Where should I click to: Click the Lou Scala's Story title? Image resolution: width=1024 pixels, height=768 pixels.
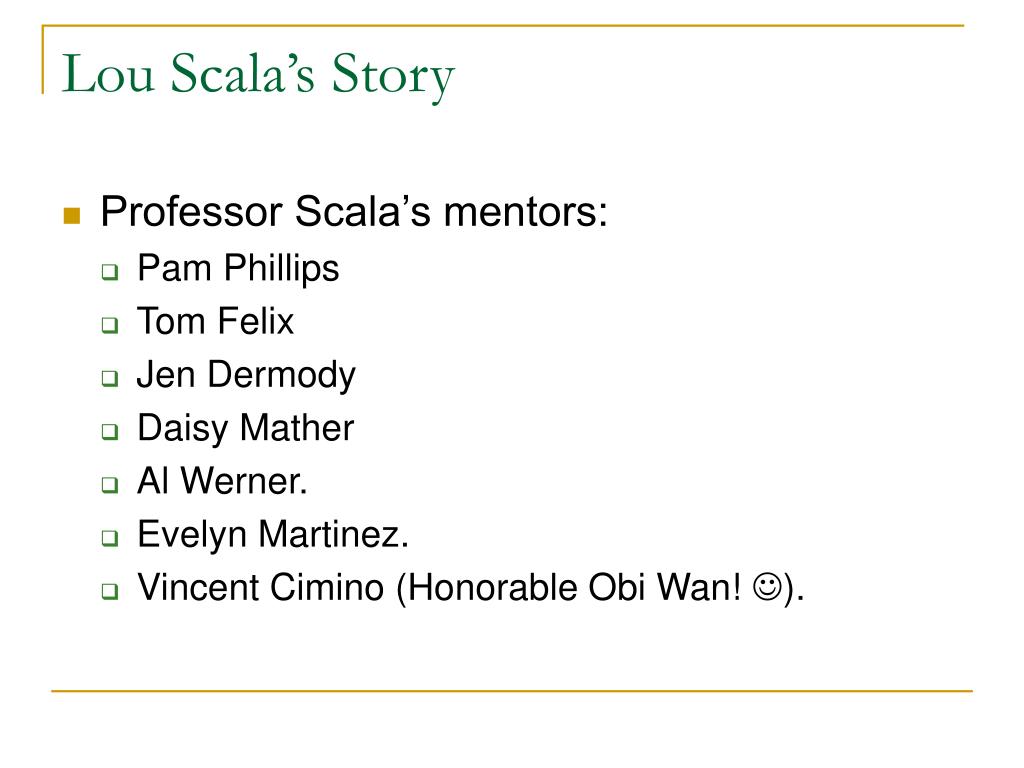coord(258,75)
